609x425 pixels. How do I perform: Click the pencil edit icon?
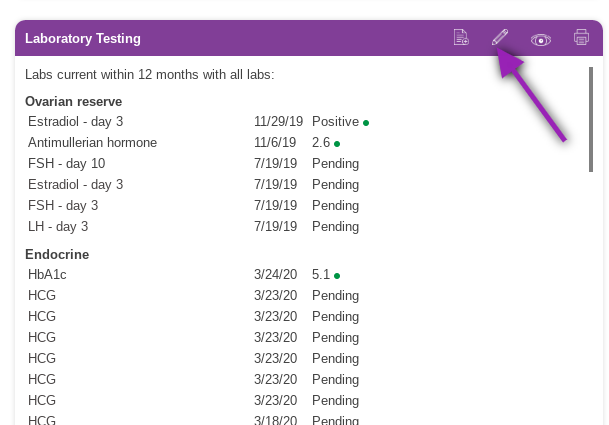tap(500, 38)
